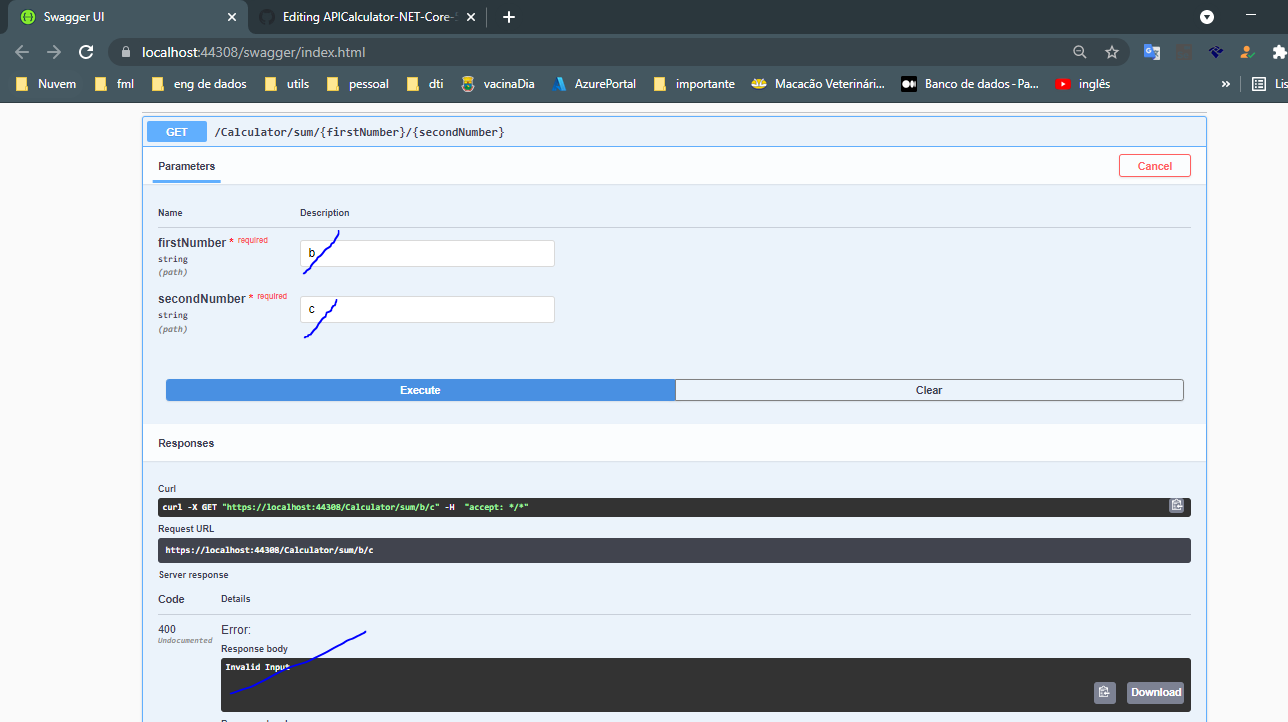Cancel the try-it-out mode
The width and height of the screenshot is (1288, 722).
pyautogui.click(x=1155, y=166)
